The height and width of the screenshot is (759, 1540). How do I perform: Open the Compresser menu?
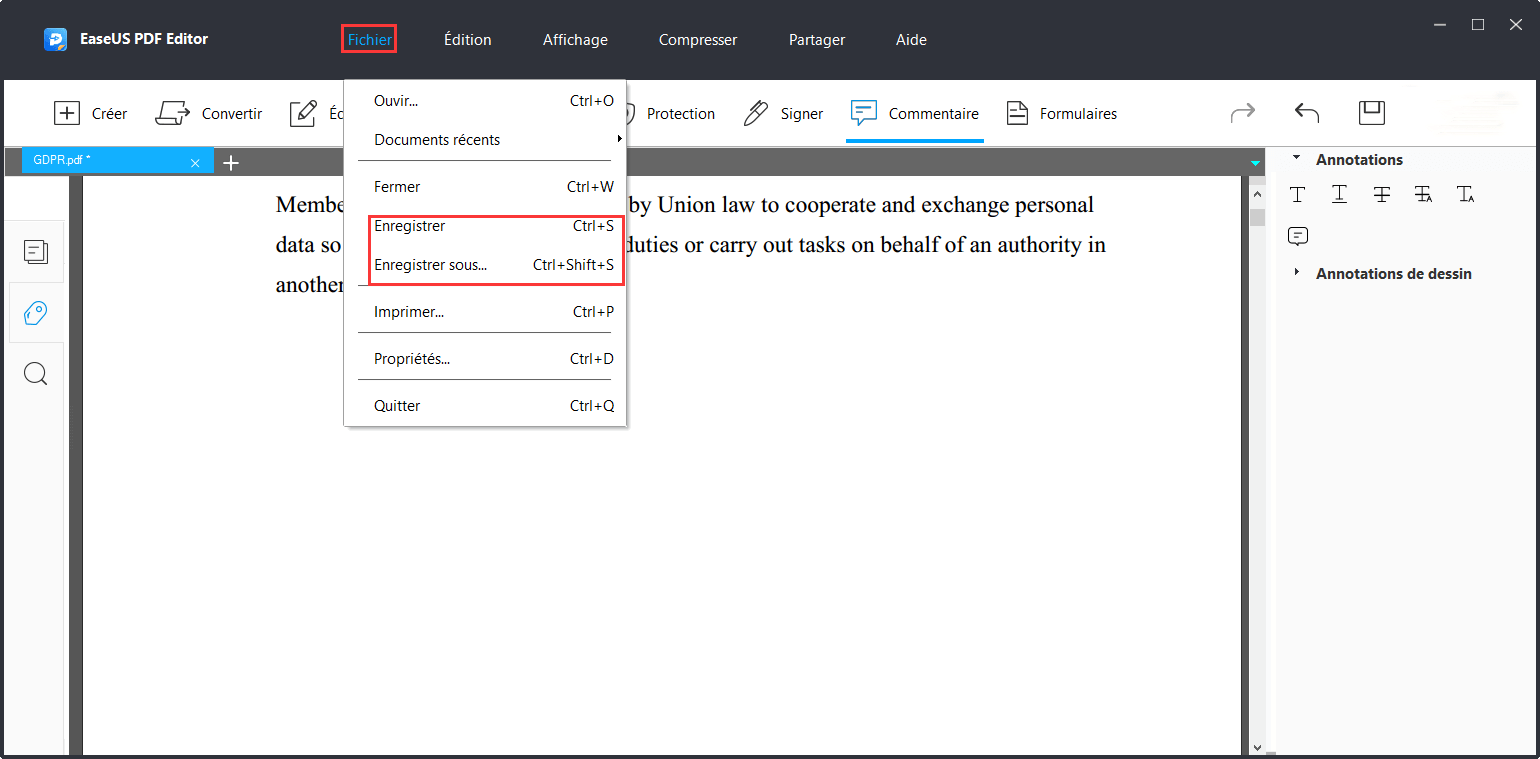coord(698,40)
